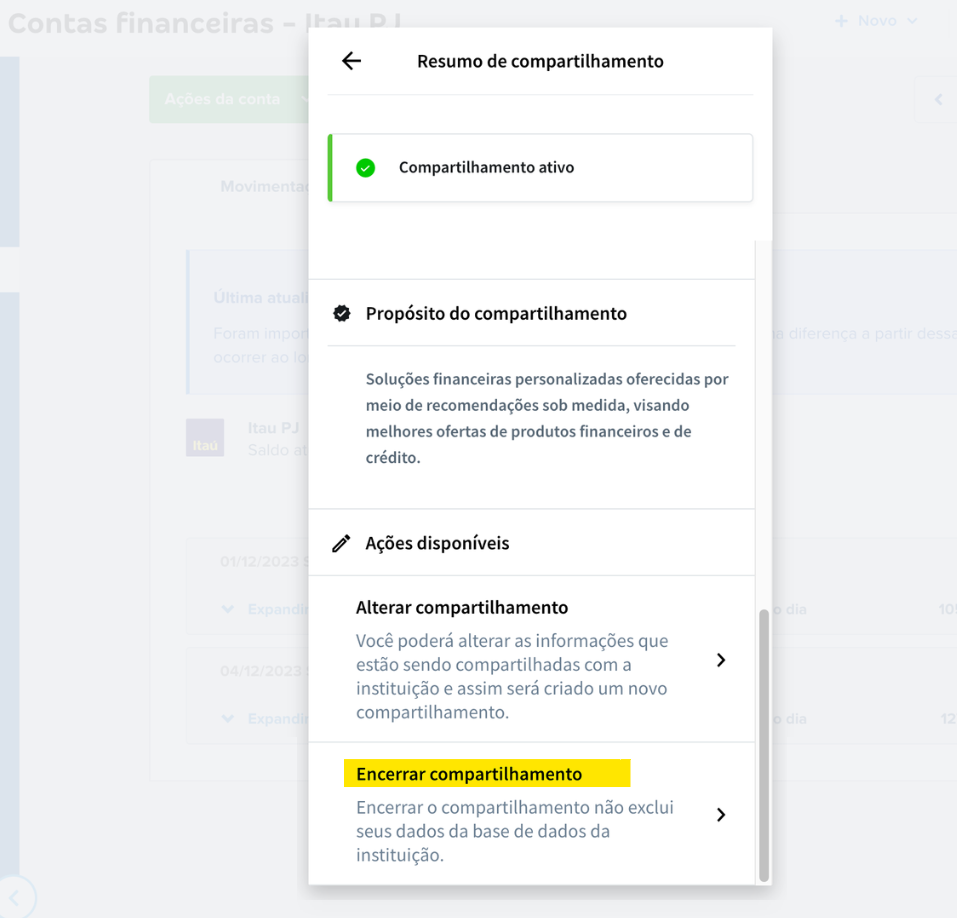Click the Ações disponíveis heading
This screenshot has height=918, width=957.
click(437, 543)
